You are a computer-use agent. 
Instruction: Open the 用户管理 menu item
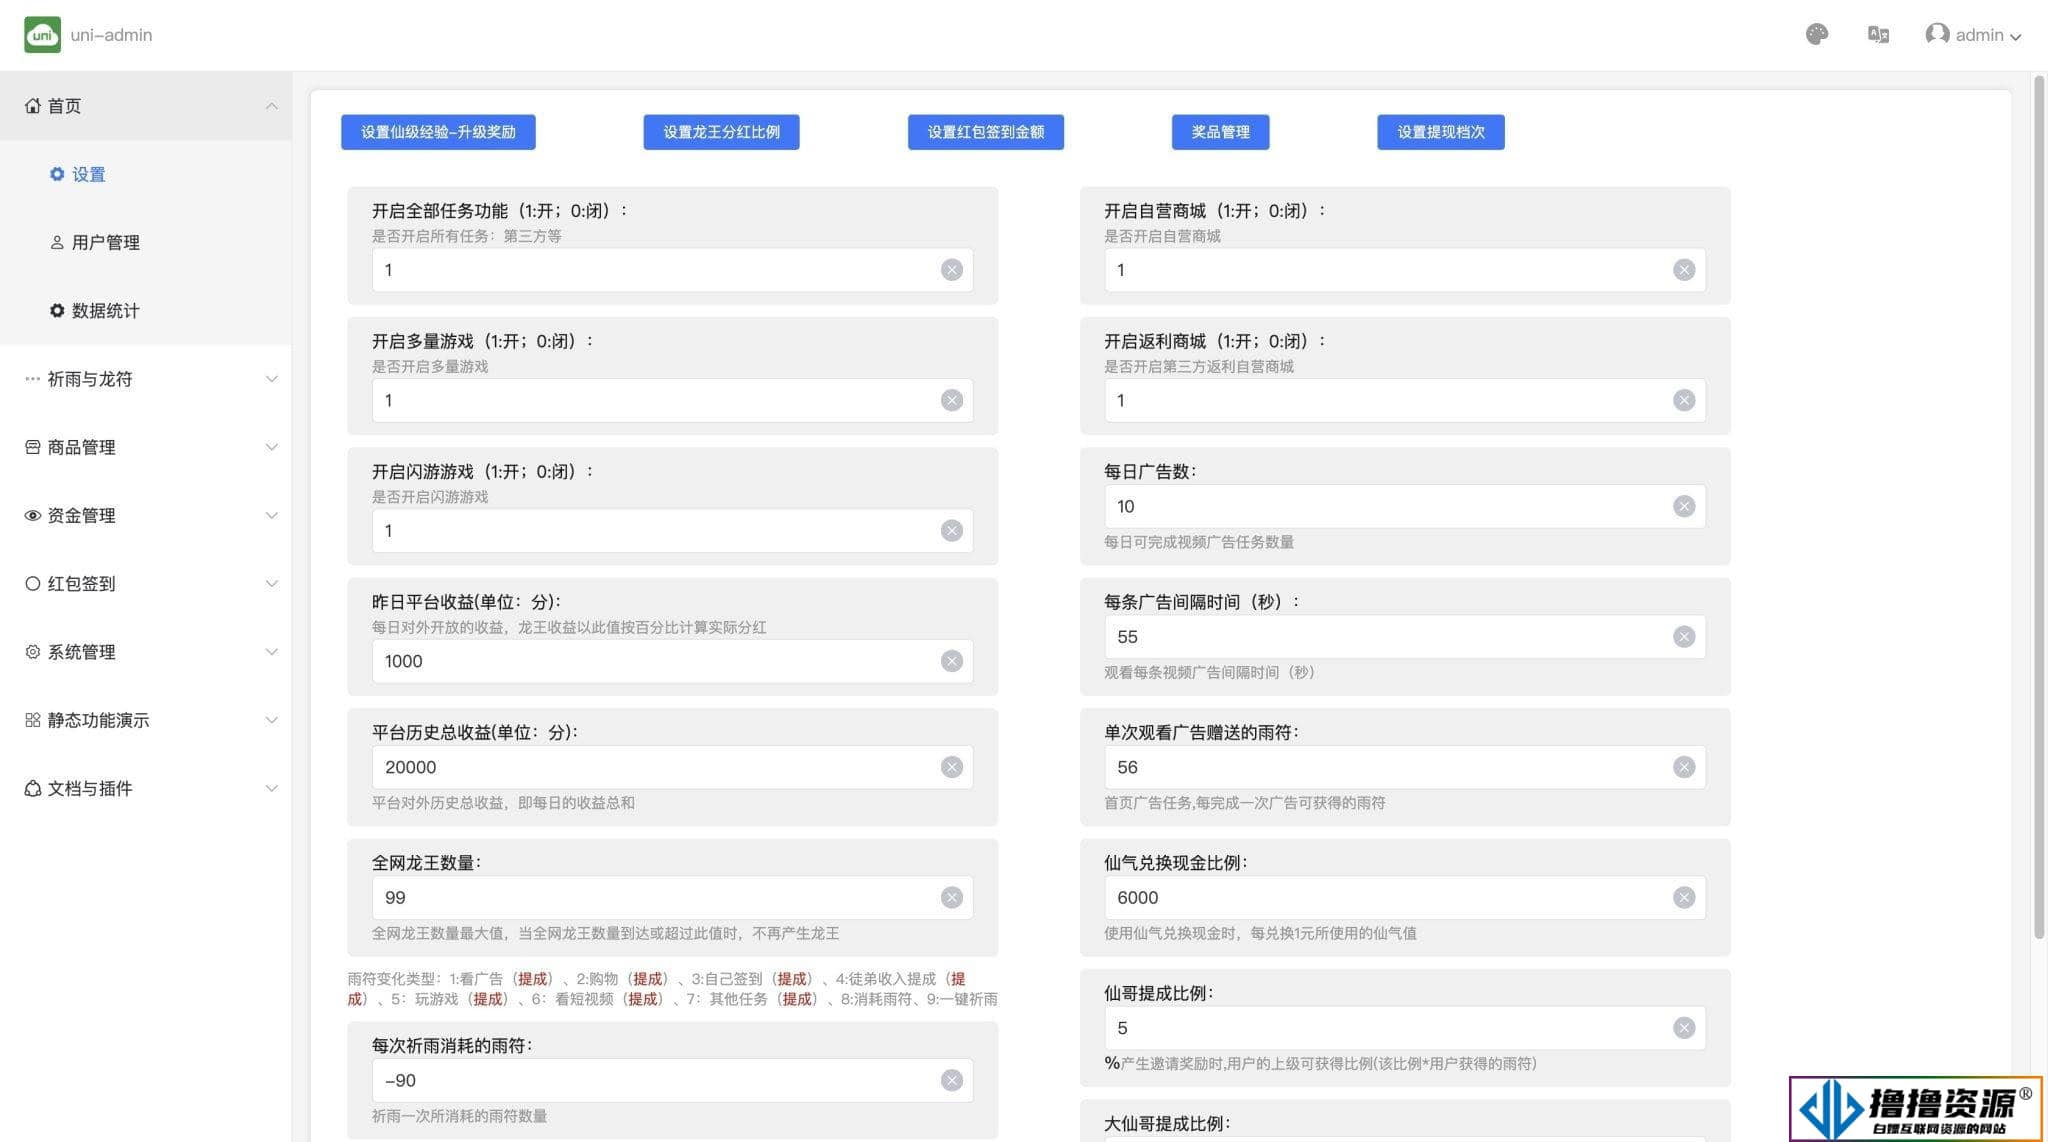click(146, 242)
